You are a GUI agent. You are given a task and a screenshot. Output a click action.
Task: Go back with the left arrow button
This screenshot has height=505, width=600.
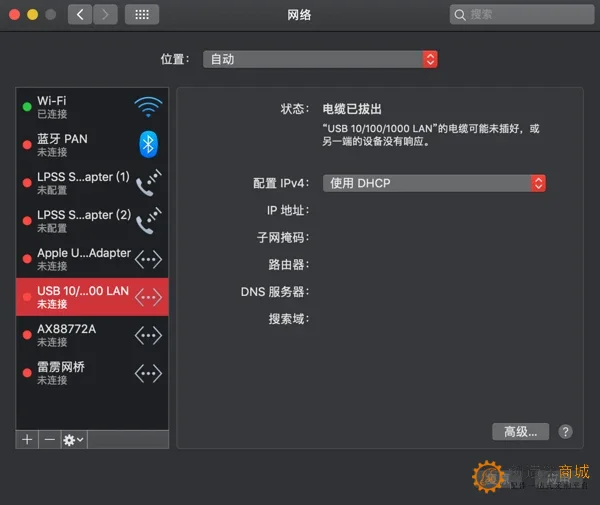coord(80,15)
